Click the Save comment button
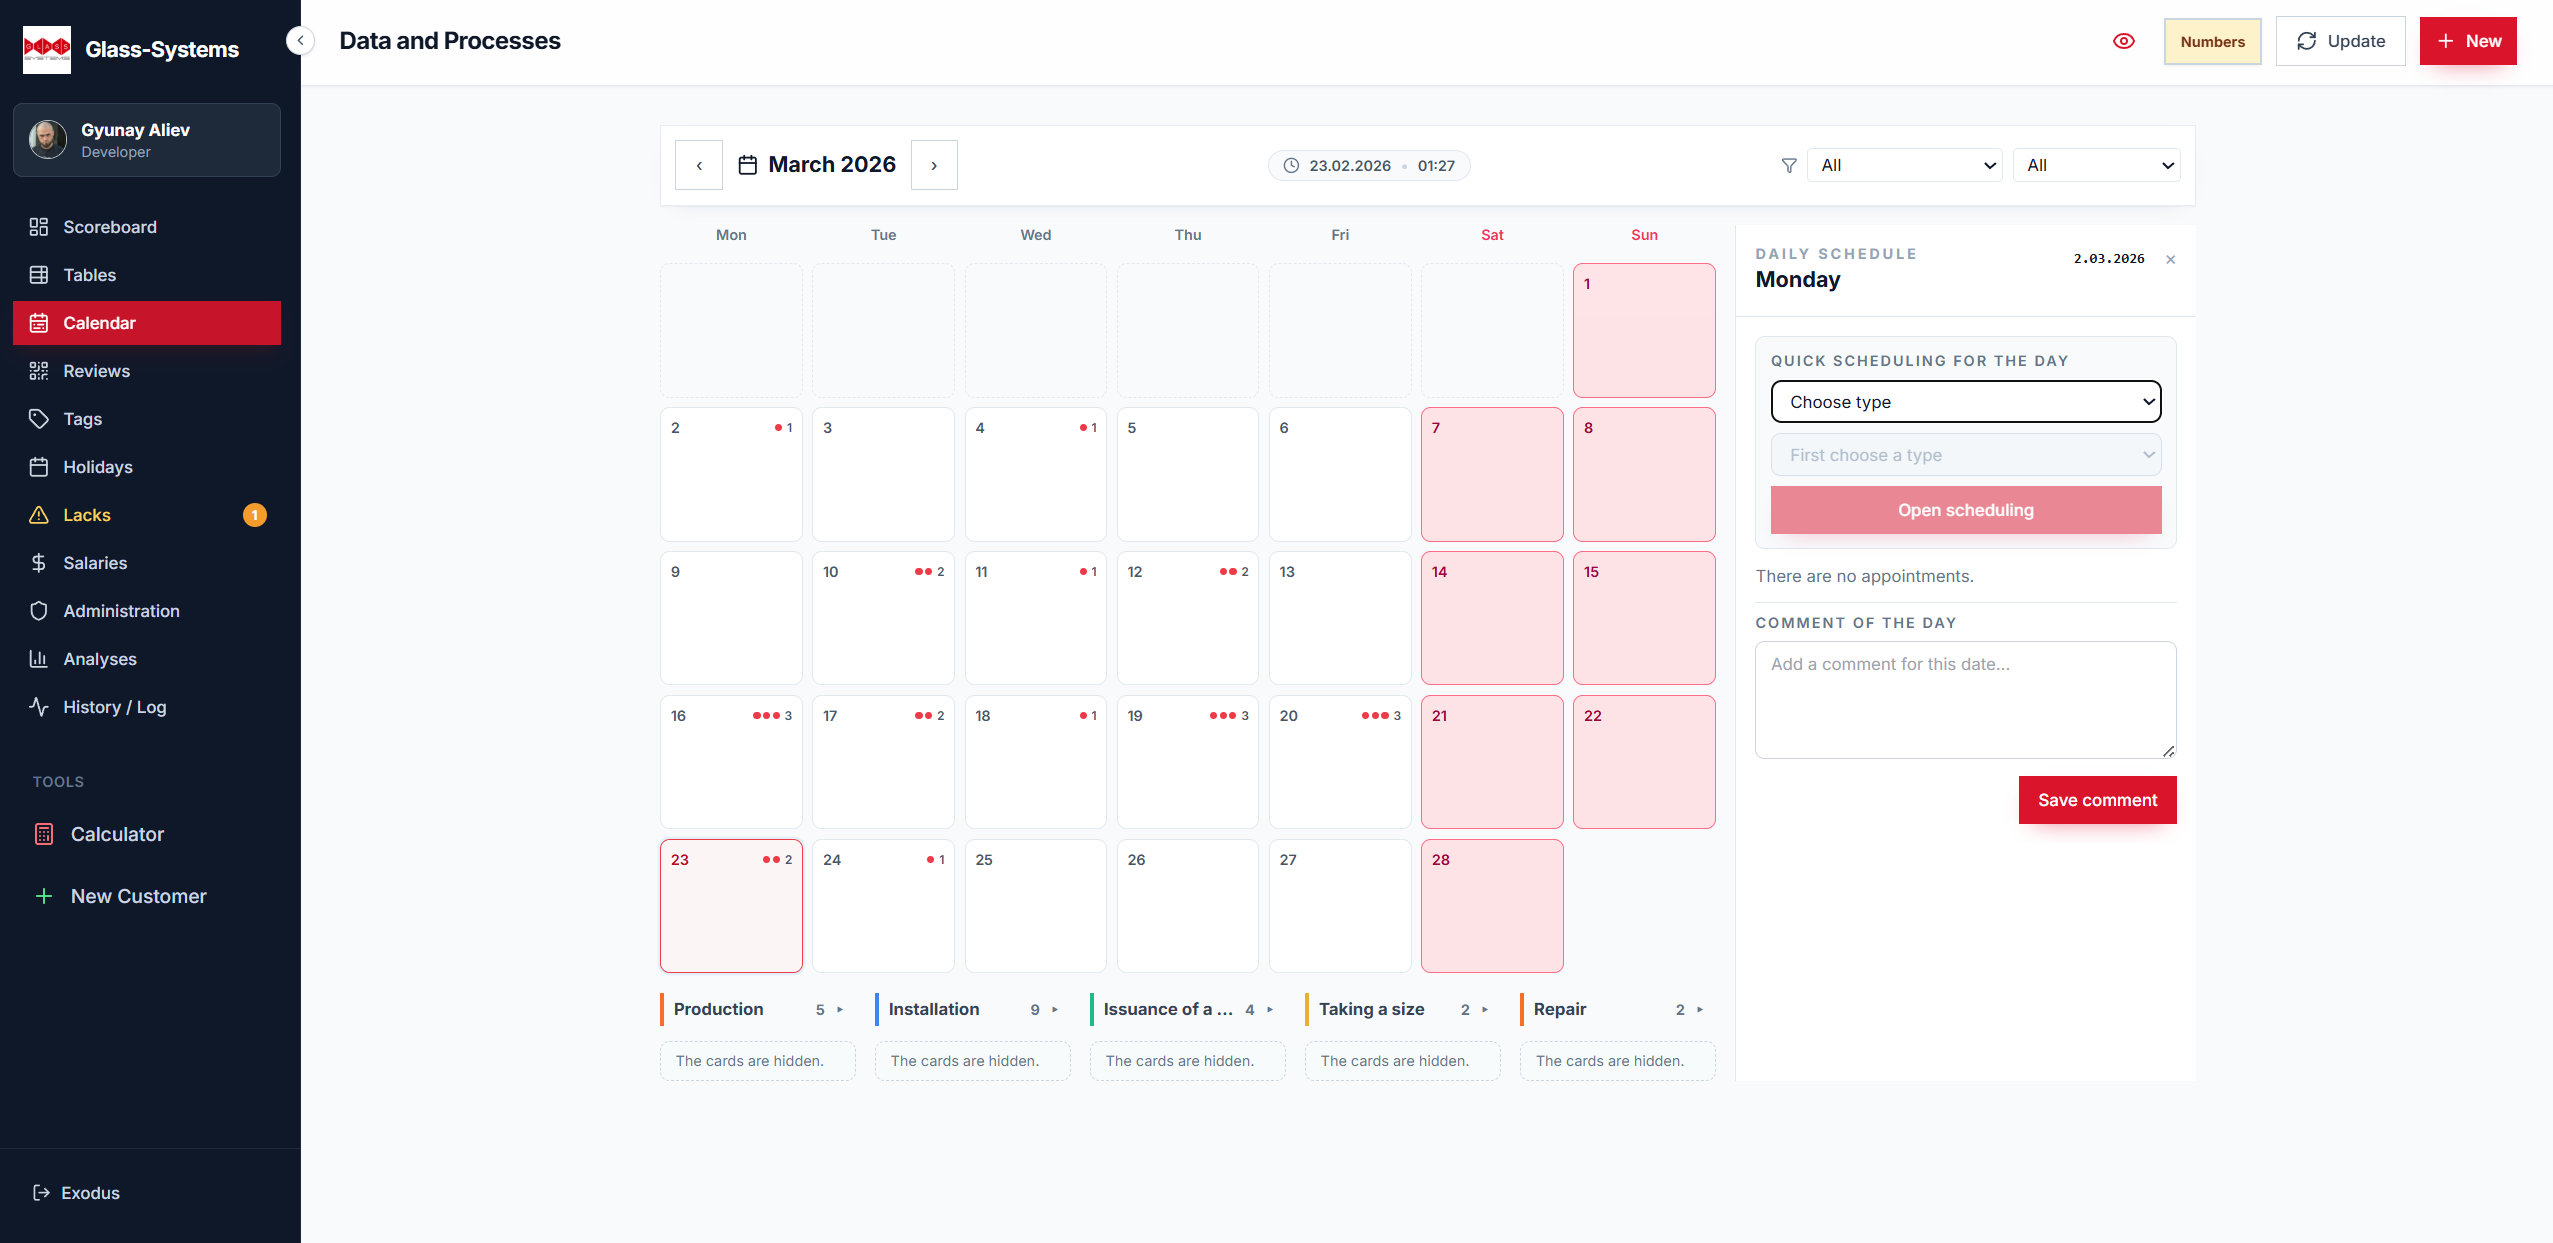This screenshot has width=2553, height=1243. click(x=2097, y=800)
